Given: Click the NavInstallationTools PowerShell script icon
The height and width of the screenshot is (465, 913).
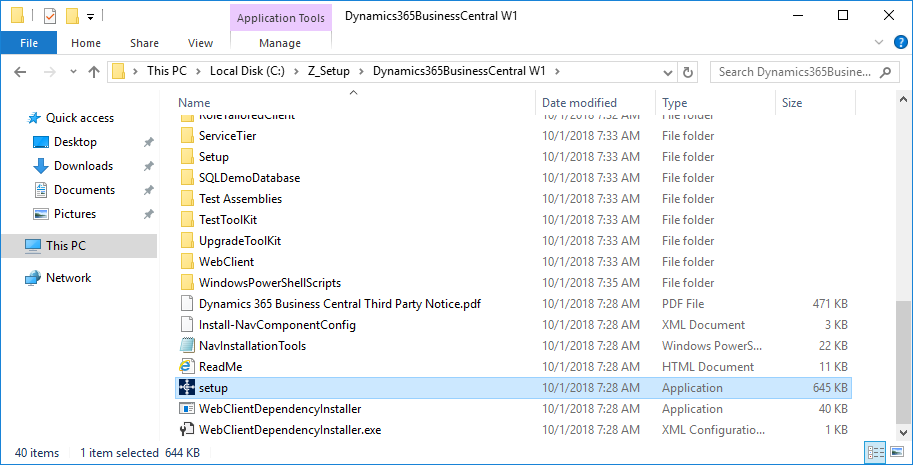Looking at the screenshot, I should (186, 346).
